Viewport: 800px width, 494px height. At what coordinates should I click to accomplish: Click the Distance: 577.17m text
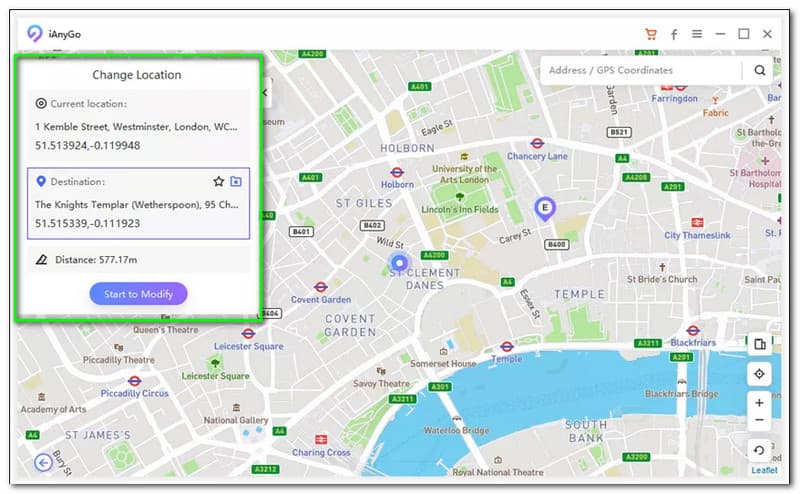click(x=96, y=260)
